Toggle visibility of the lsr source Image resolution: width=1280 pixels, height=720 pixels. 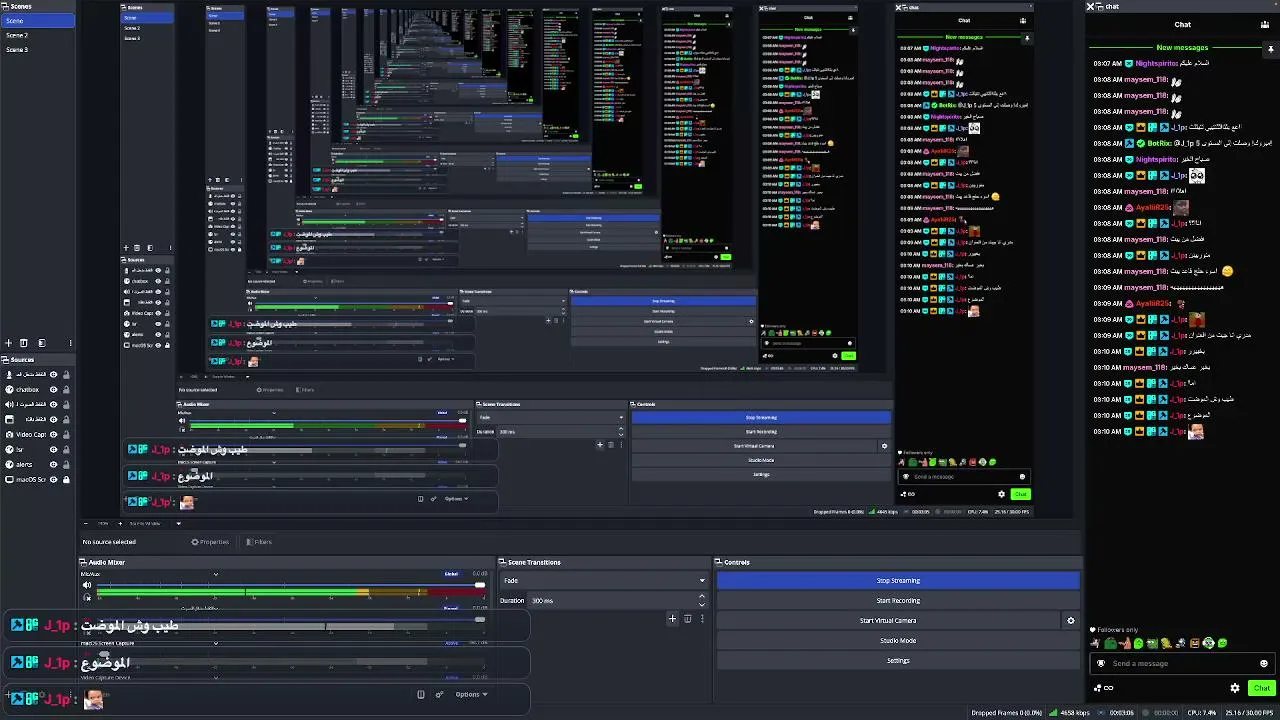53,449
